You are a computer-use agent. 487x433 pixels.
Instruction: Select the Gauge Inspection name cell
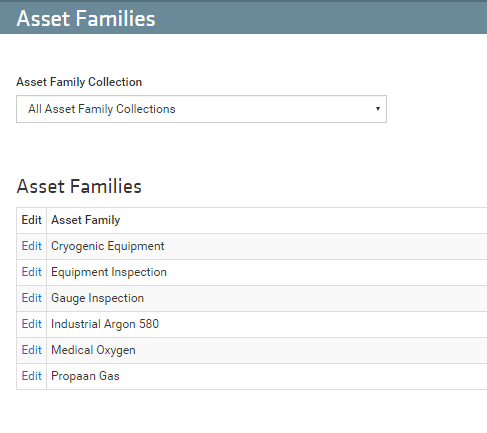click(x=267, y=298)
